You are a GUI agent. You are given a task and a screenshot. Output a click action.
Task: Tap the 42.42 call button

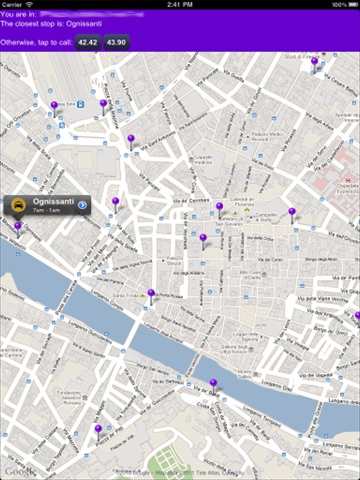[x=88, y=43]
